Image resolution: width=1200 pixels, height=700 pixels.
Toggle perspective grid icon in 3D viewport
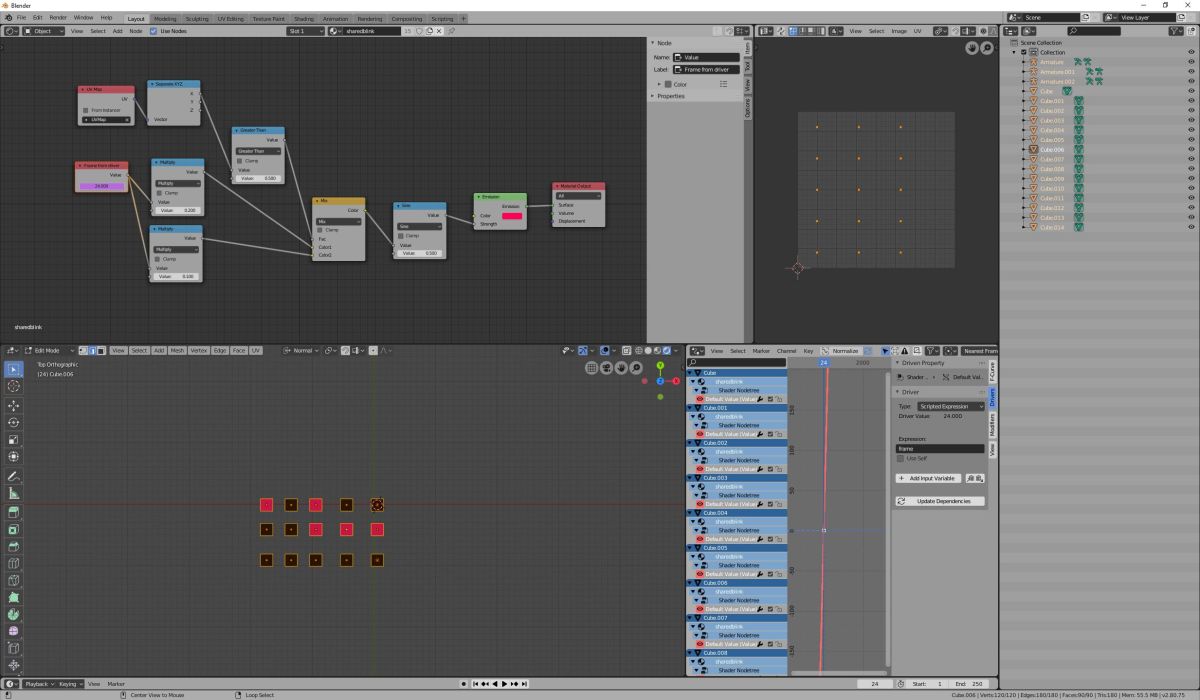click(x=592, y=368)
